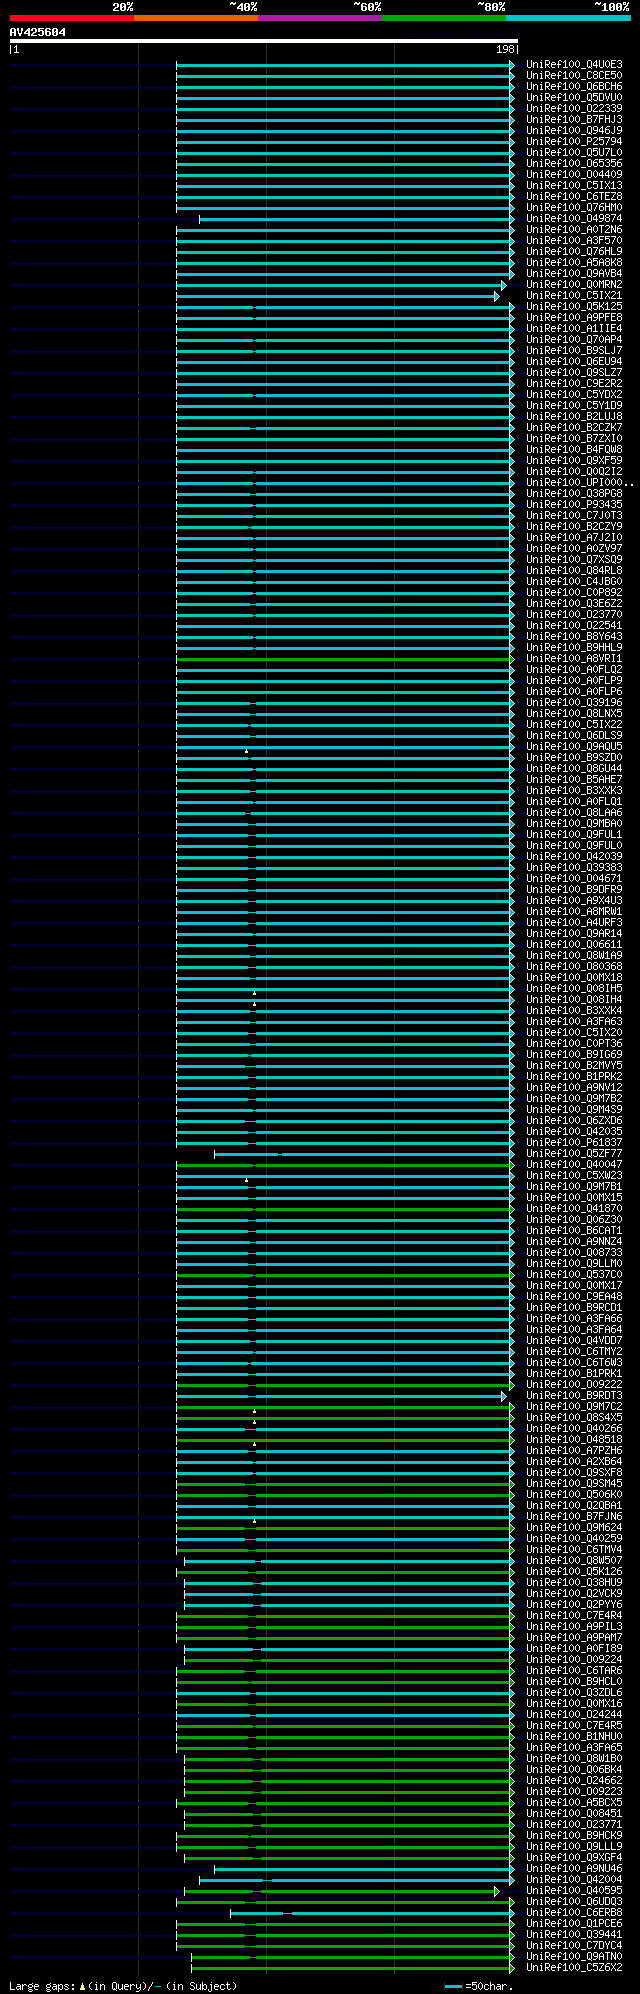
Task: Select the truncated UniRef100_UPI000.. label
Action: [x=580, y=483]
